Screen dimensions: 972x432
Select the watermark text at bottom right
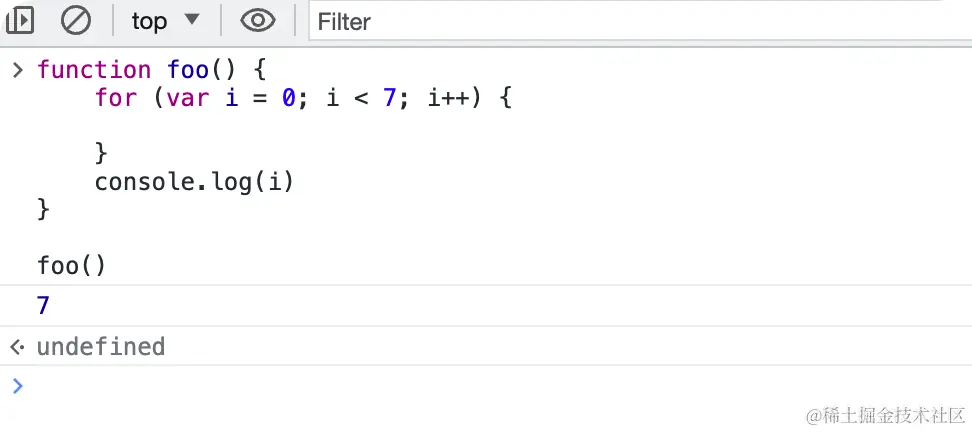886,414
